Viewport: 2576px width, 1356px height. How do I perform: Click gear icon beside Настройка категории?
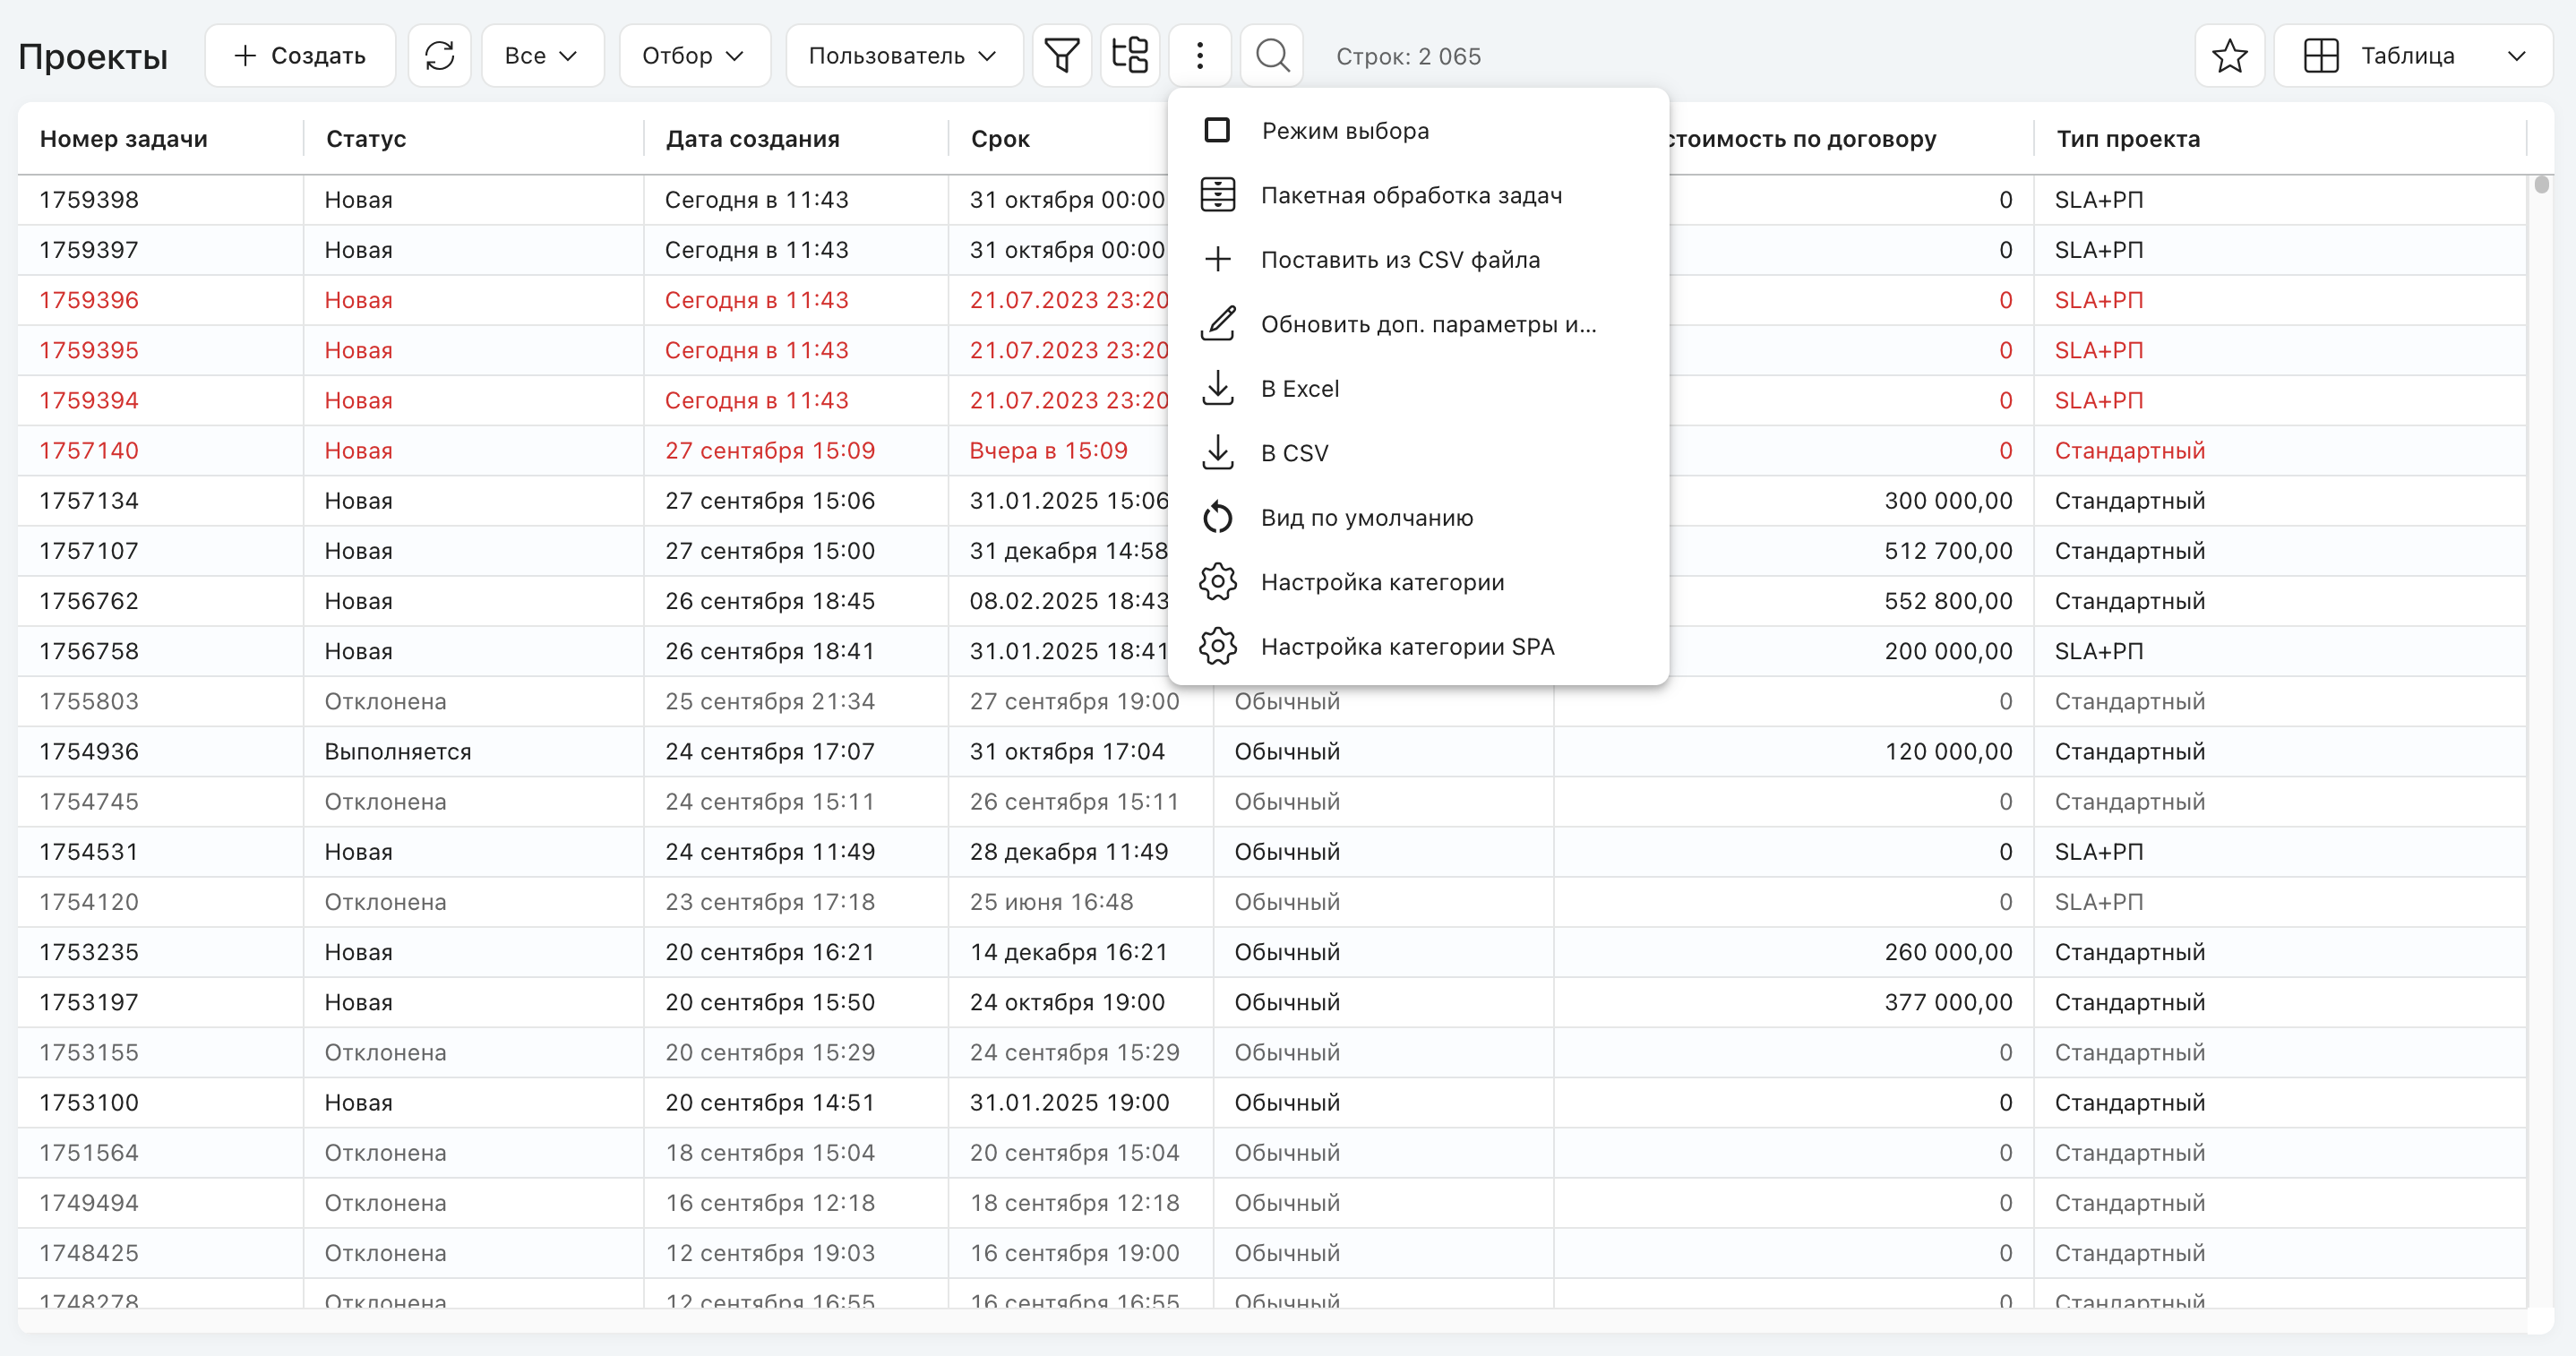coord(1218,582)
